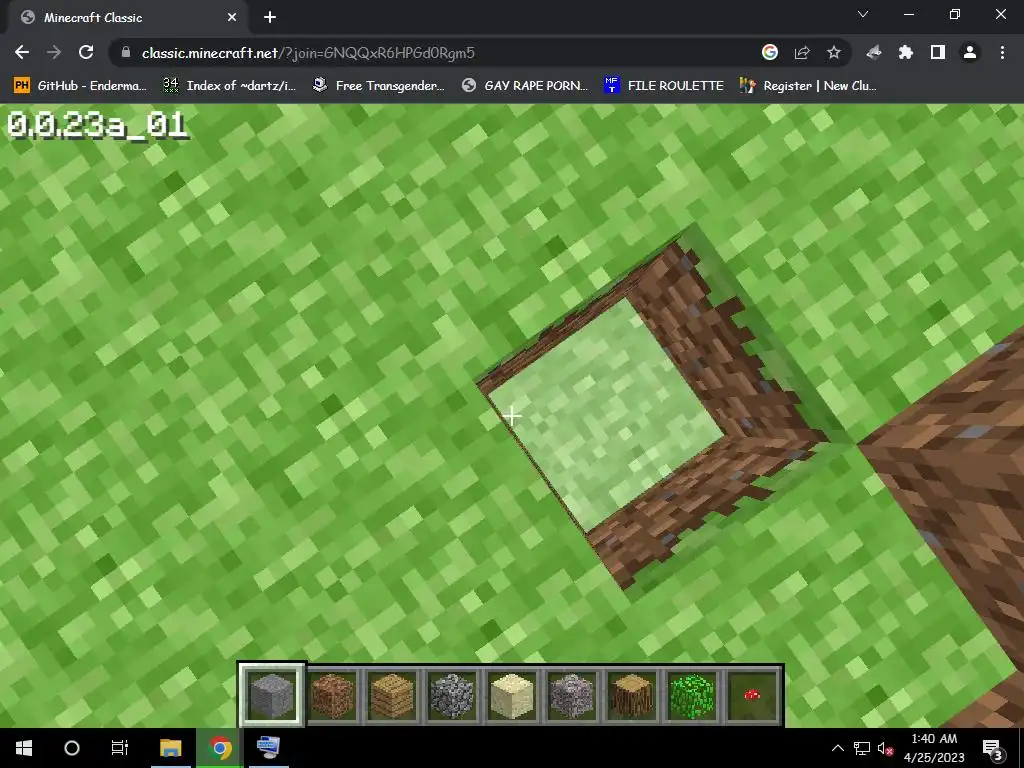This screenshot has width=1024, height=768.
Task: Share this page via the share icon
Action: (x=802, y=52)
